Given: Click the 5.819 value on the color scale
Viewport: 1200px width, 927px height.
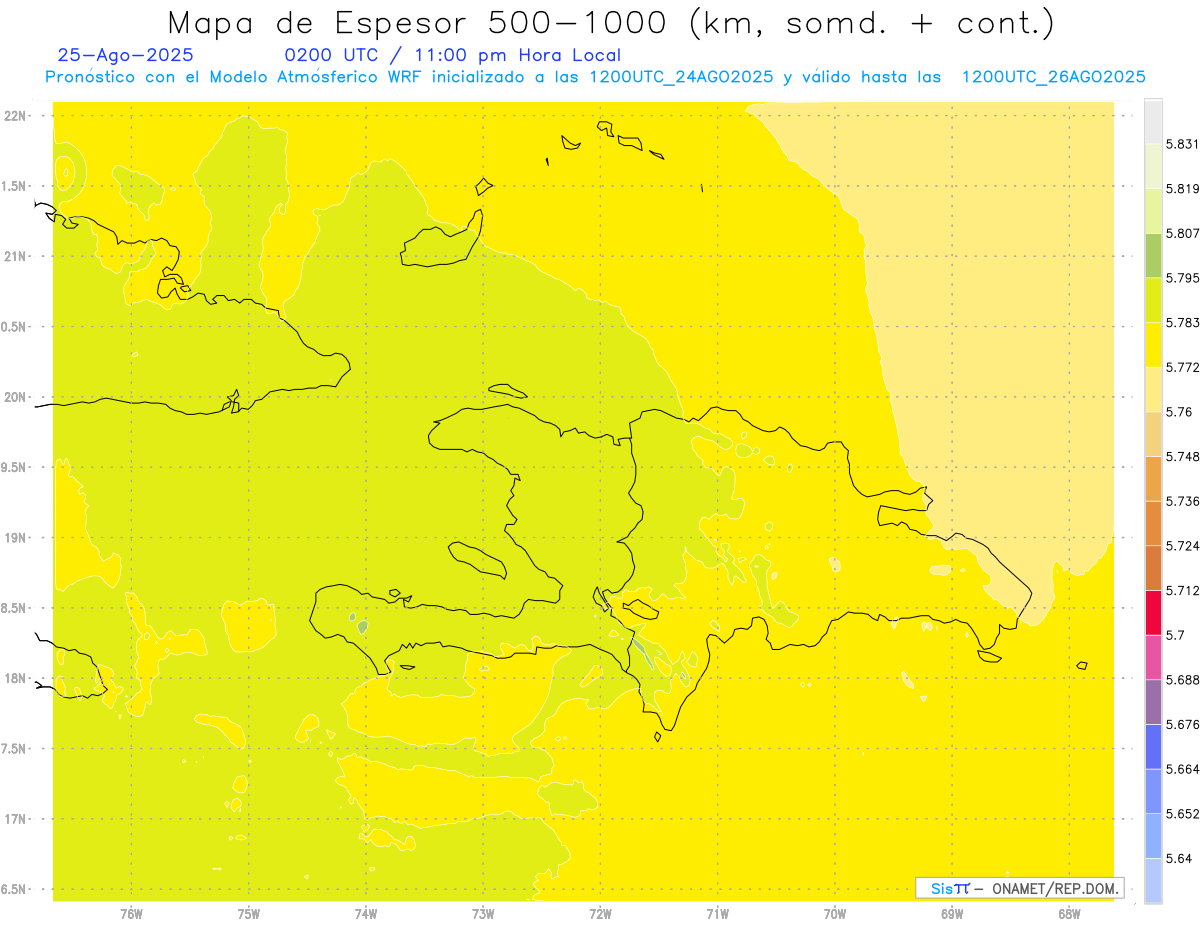Looking at the screenshot, I should point(1182,189).
